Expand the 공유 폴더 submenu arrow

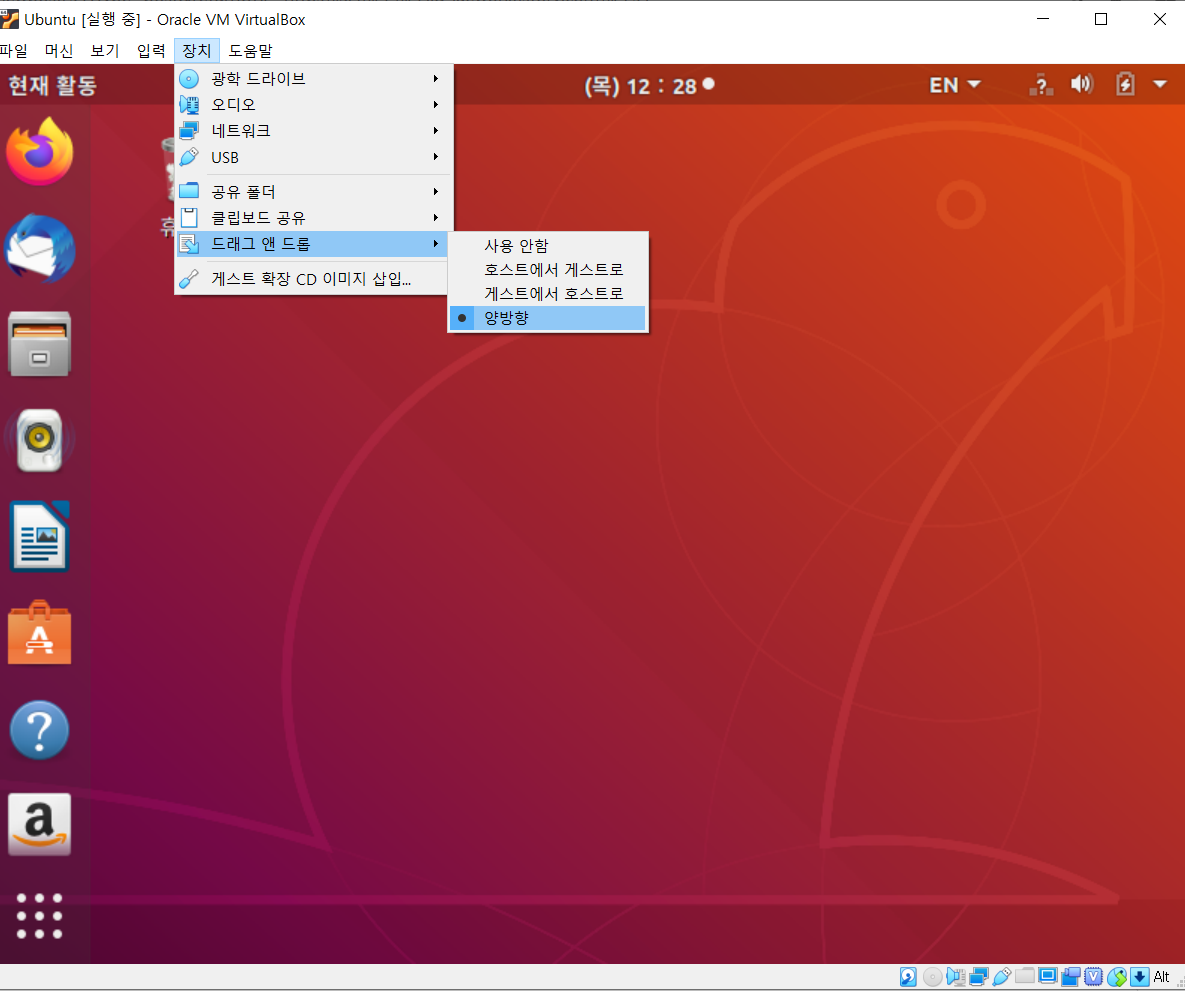pos(436,192)
